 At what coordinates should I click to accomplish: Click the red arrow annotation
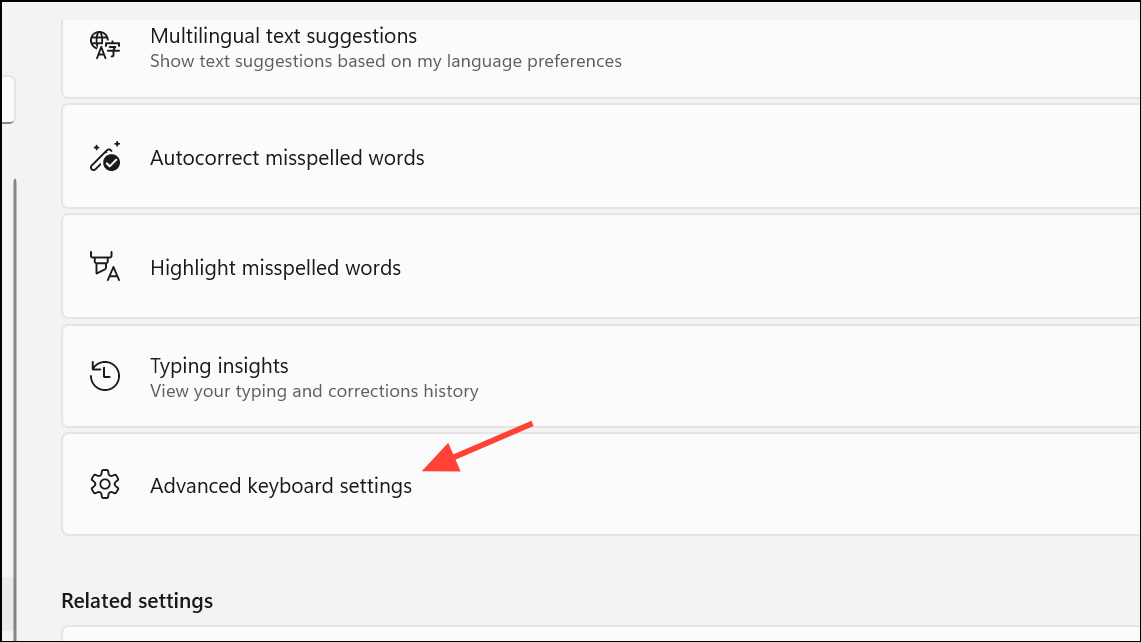pyautogui.click(x=477, y=447)
